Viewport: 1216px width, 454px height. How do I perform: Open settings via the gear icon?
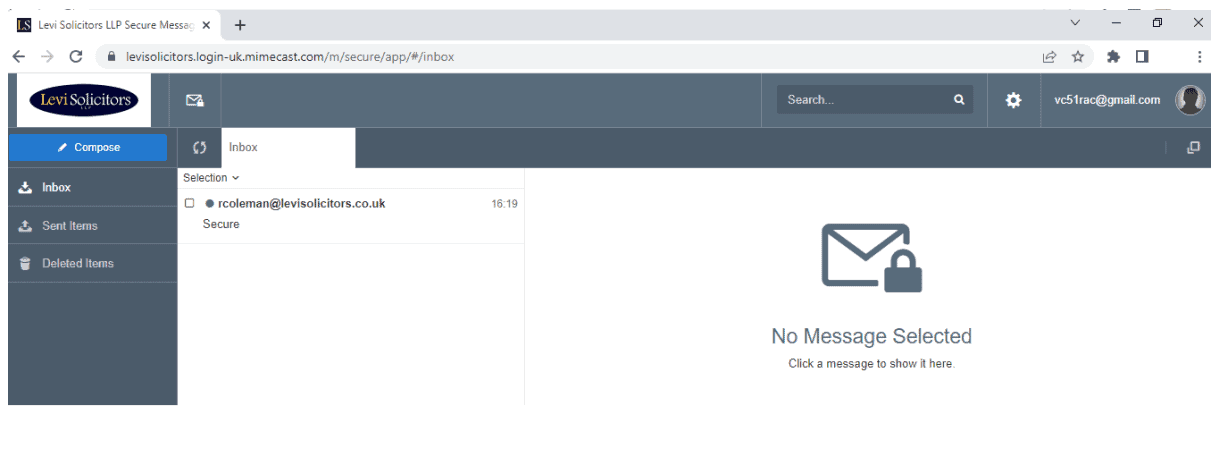pos(1013,100)
